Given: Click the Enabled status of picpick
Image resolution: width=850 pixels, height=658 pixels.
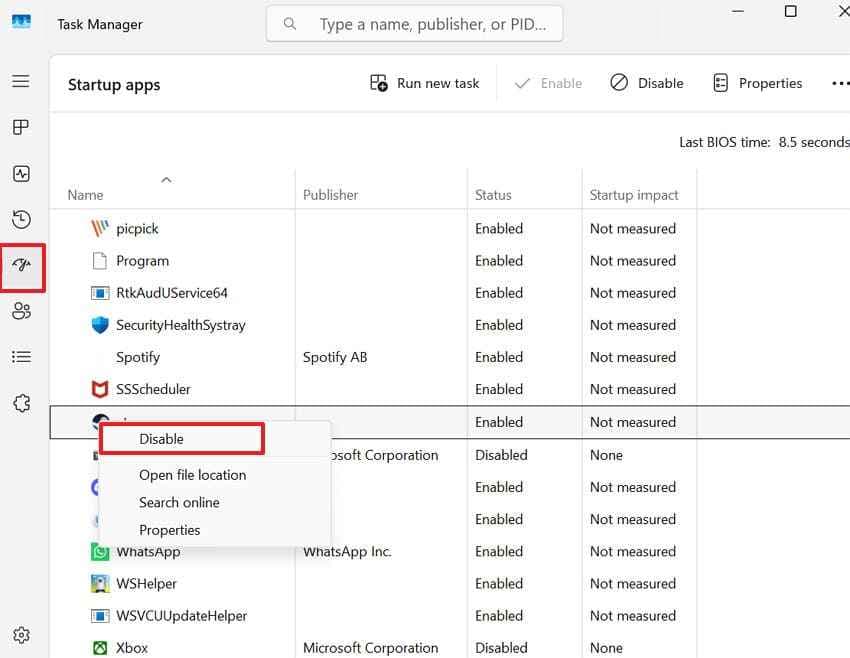Looking at the screenshot, I should [x=499, y=229].
